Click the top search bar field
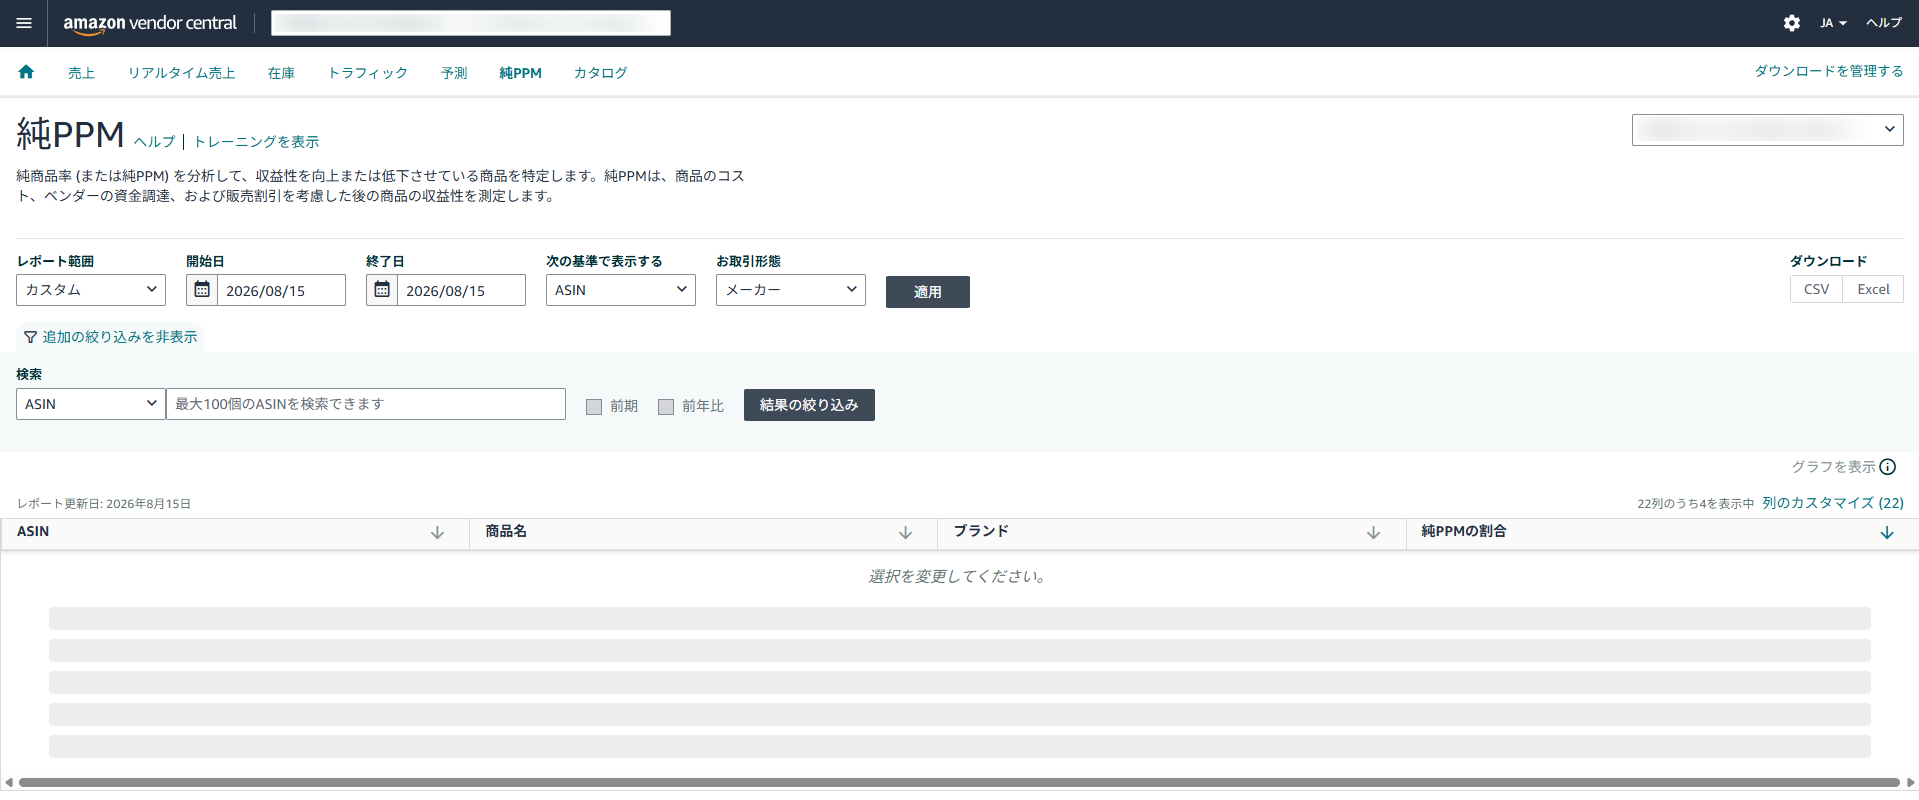 pos(471,23)
